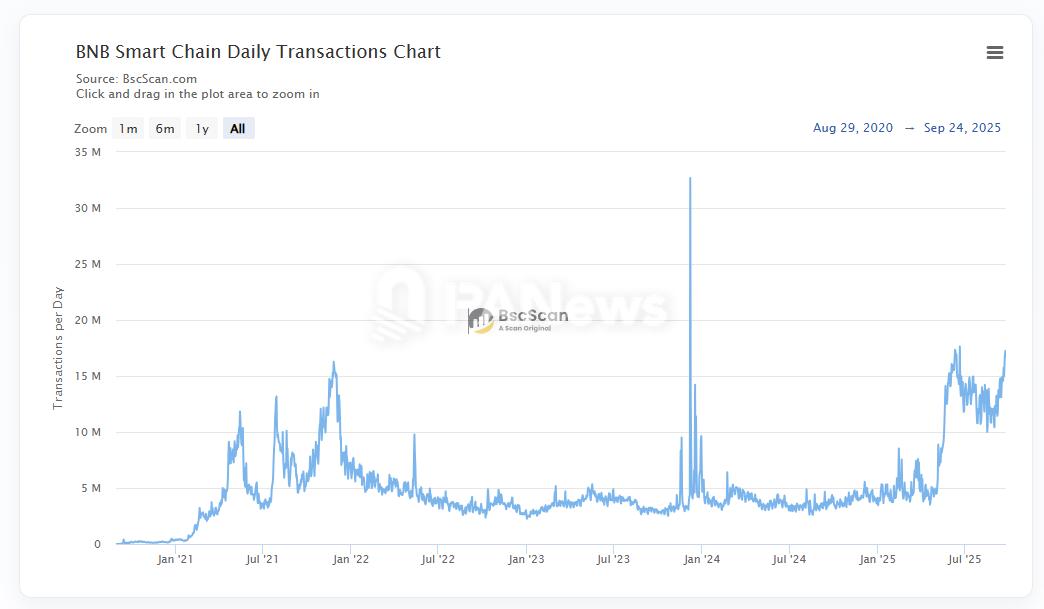Click the arrow between the date range fields
The image size is (1044, 609).
tap(909, 128)
